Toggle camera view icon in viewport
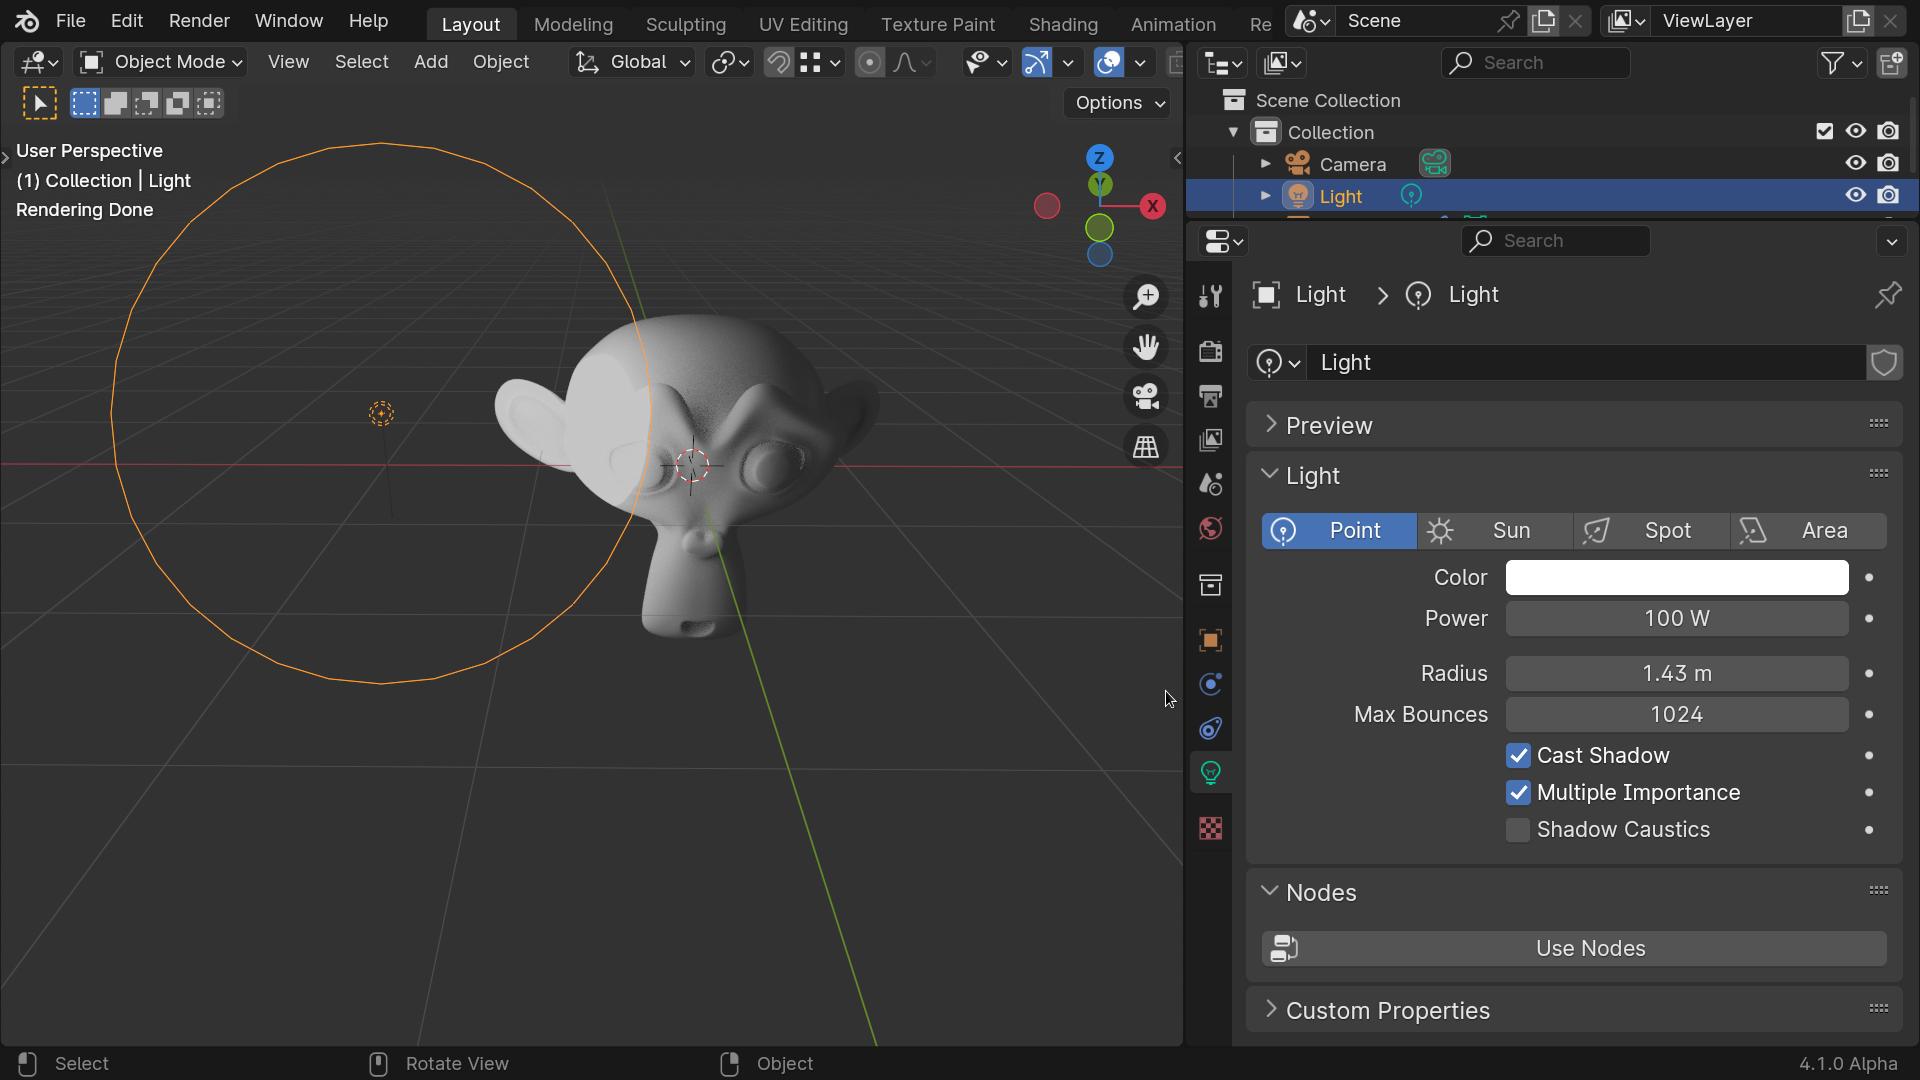This screenshot has height=1080, width=1920. pos(1146,397)
